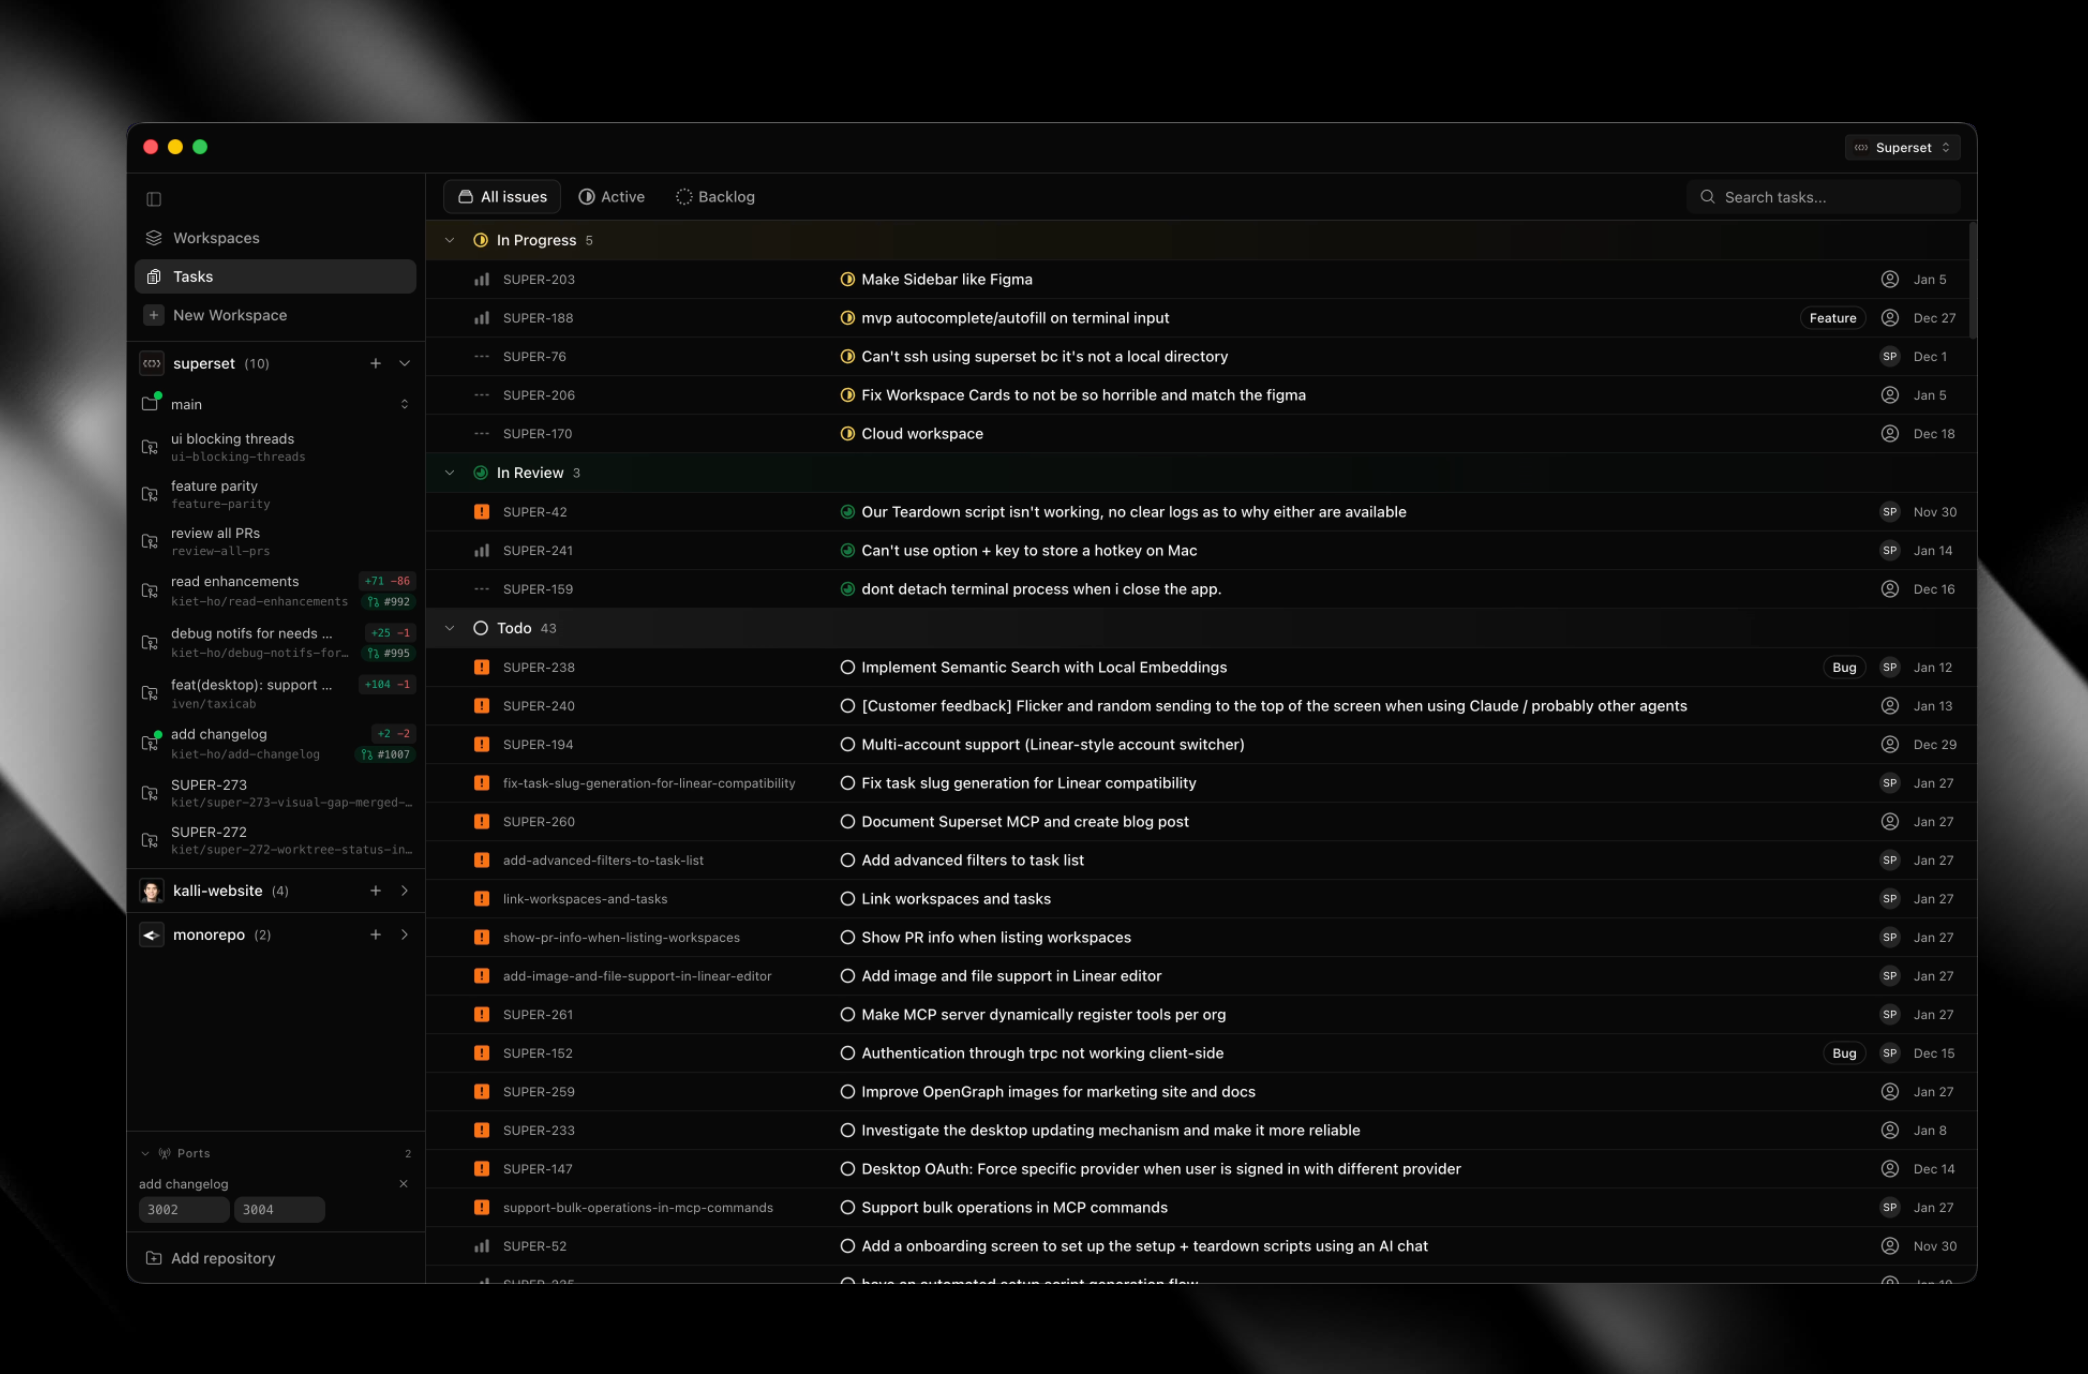Open the Superset organization dropdown
2088x1374 pixels.
1902,147
